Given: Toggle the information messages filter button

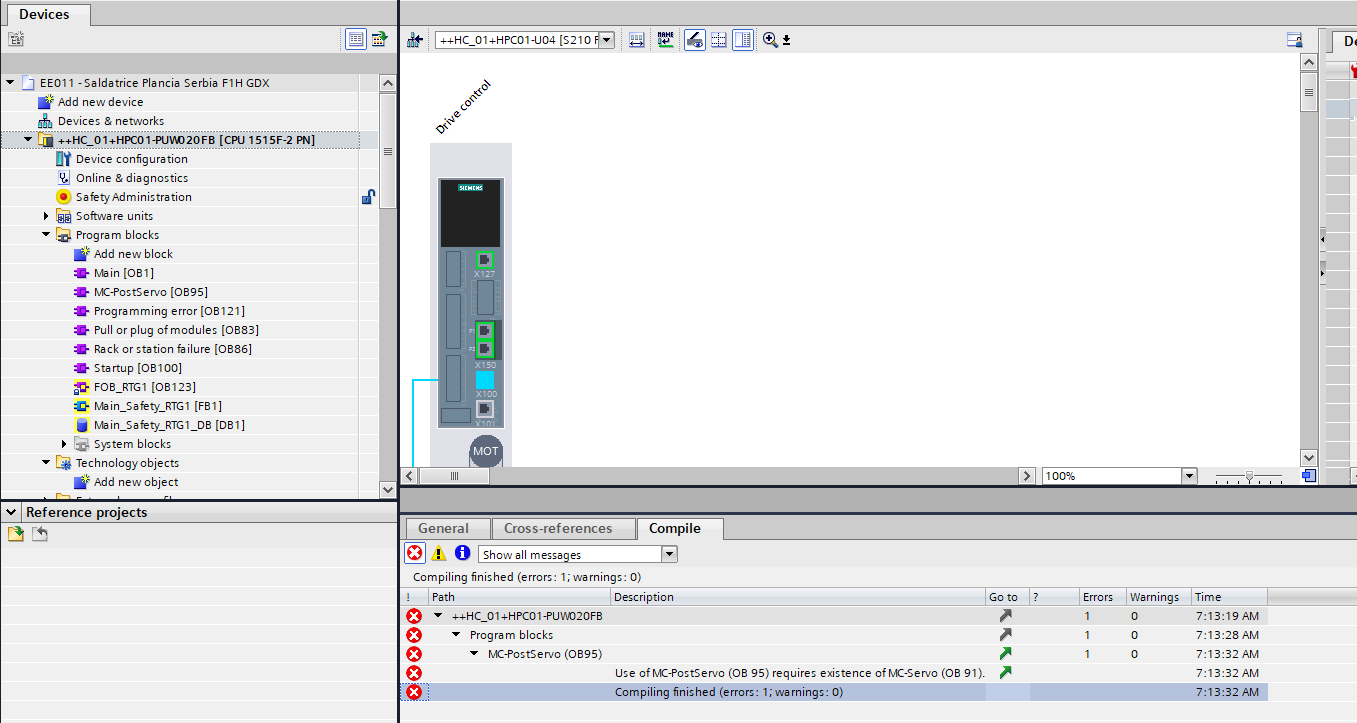Looking at the screenshot, I should [462, 554].
